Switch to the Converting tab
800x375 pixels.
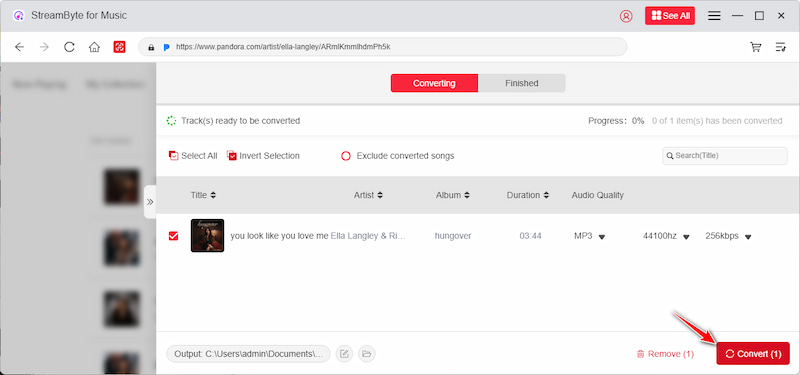click(434, 83)
